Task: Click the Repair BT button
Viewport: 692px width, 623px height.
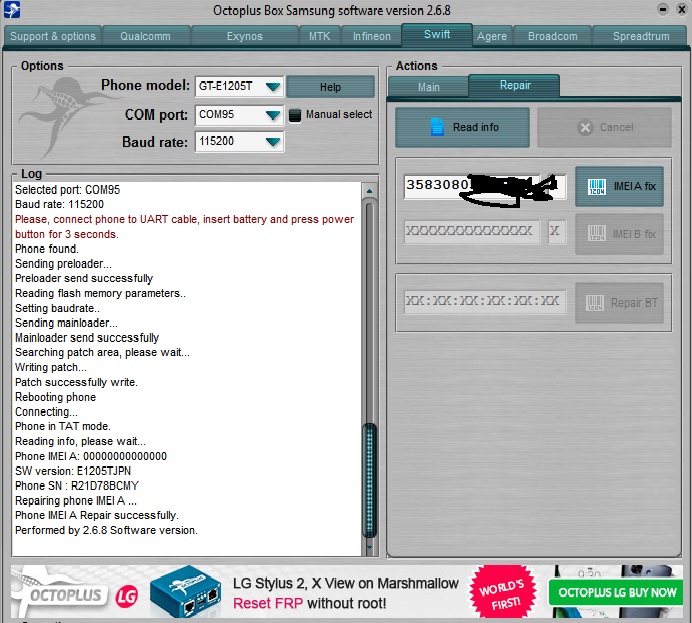Action: click(619, 303)
